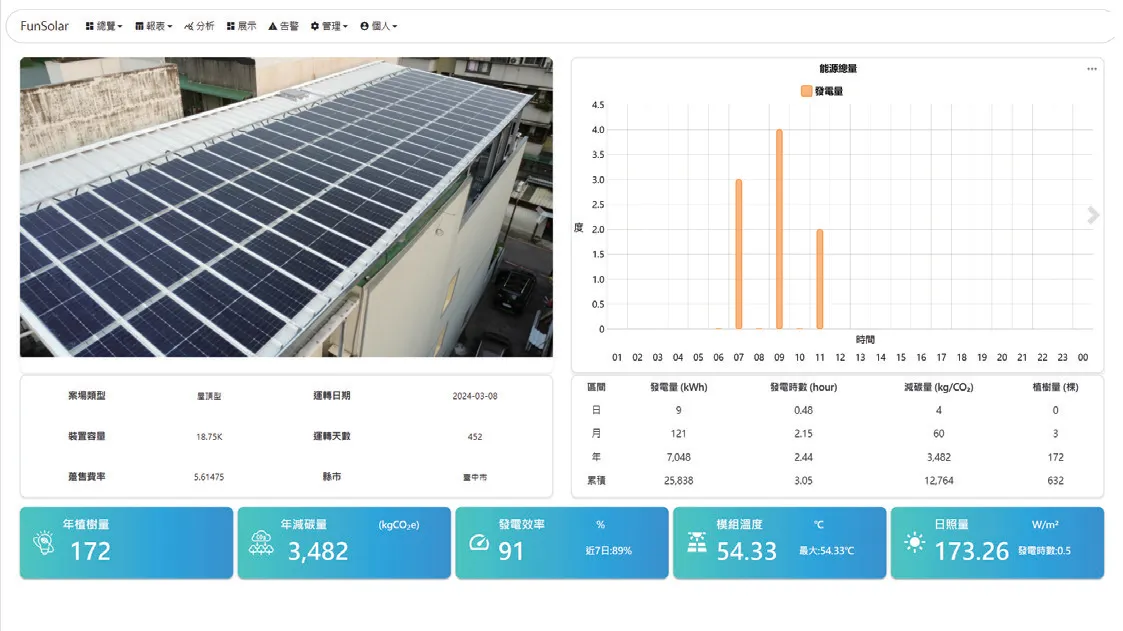
Task: Click the 3.05 cumulative hours cell
Action: coord(804,481)
